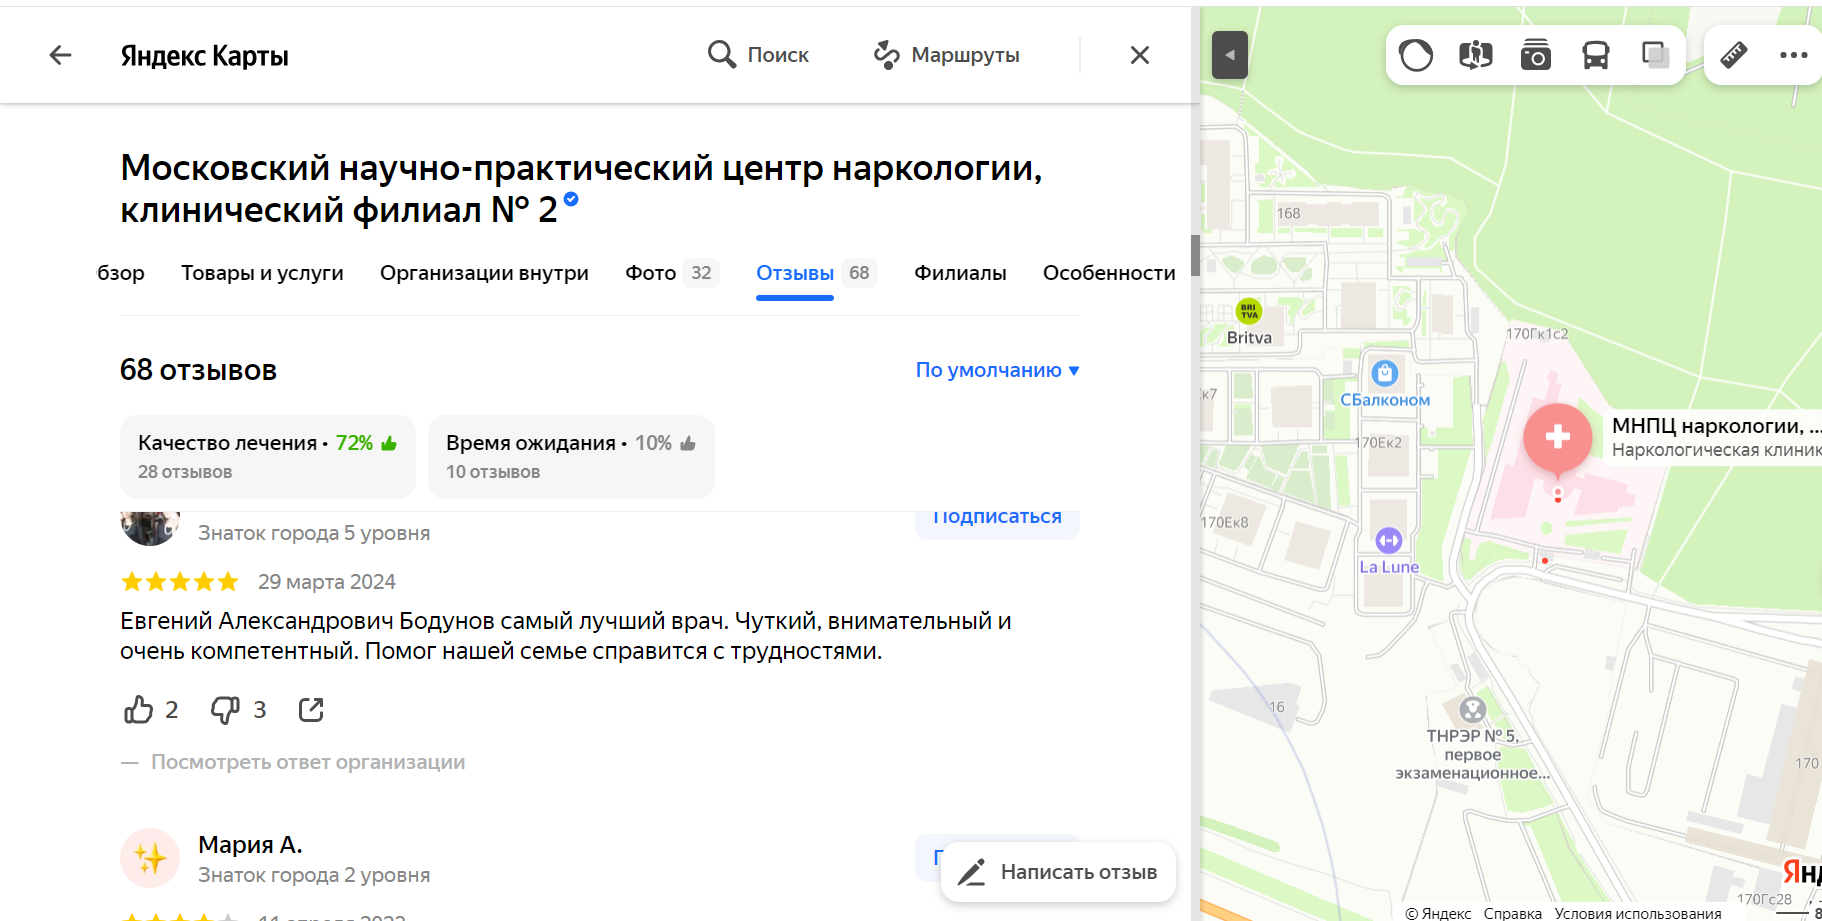This screenshot has height=921, width=1822.
Task: Go back with the left arrow
Action: point(61,55)
